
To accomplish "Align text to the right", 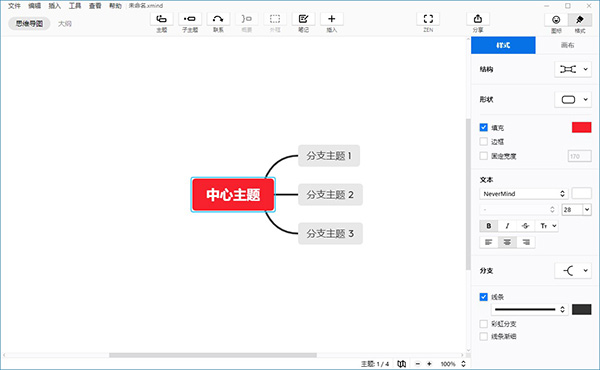I will click(x=526, y=242).
